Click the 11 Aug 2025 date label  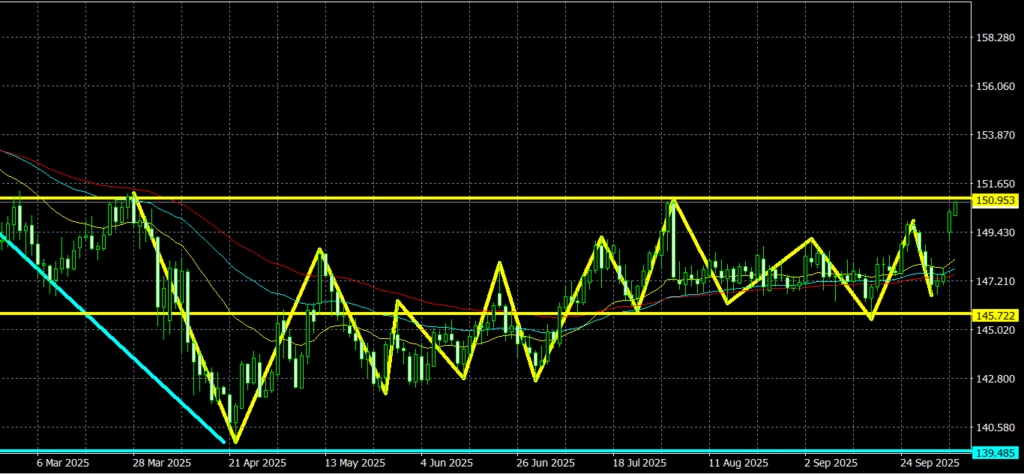(x=737, y=464)
